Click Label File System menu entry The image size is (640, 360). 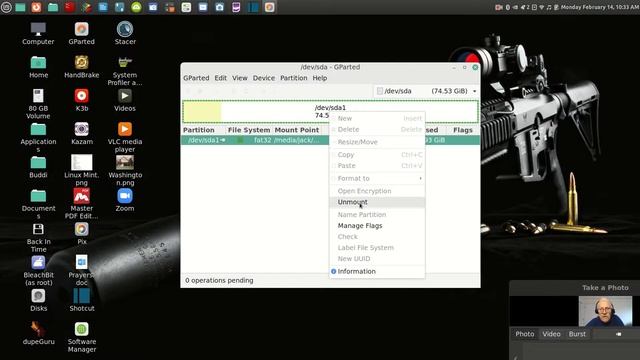click(377, 248)
